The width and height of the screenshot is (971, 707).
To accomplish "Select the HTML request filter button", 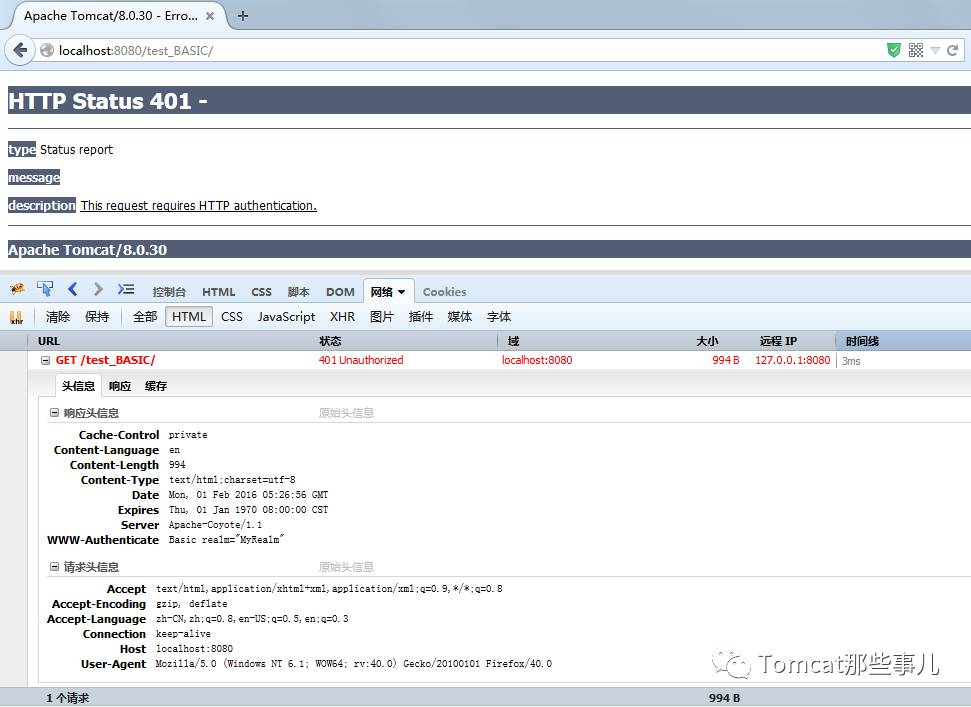I will pos(189,317).
